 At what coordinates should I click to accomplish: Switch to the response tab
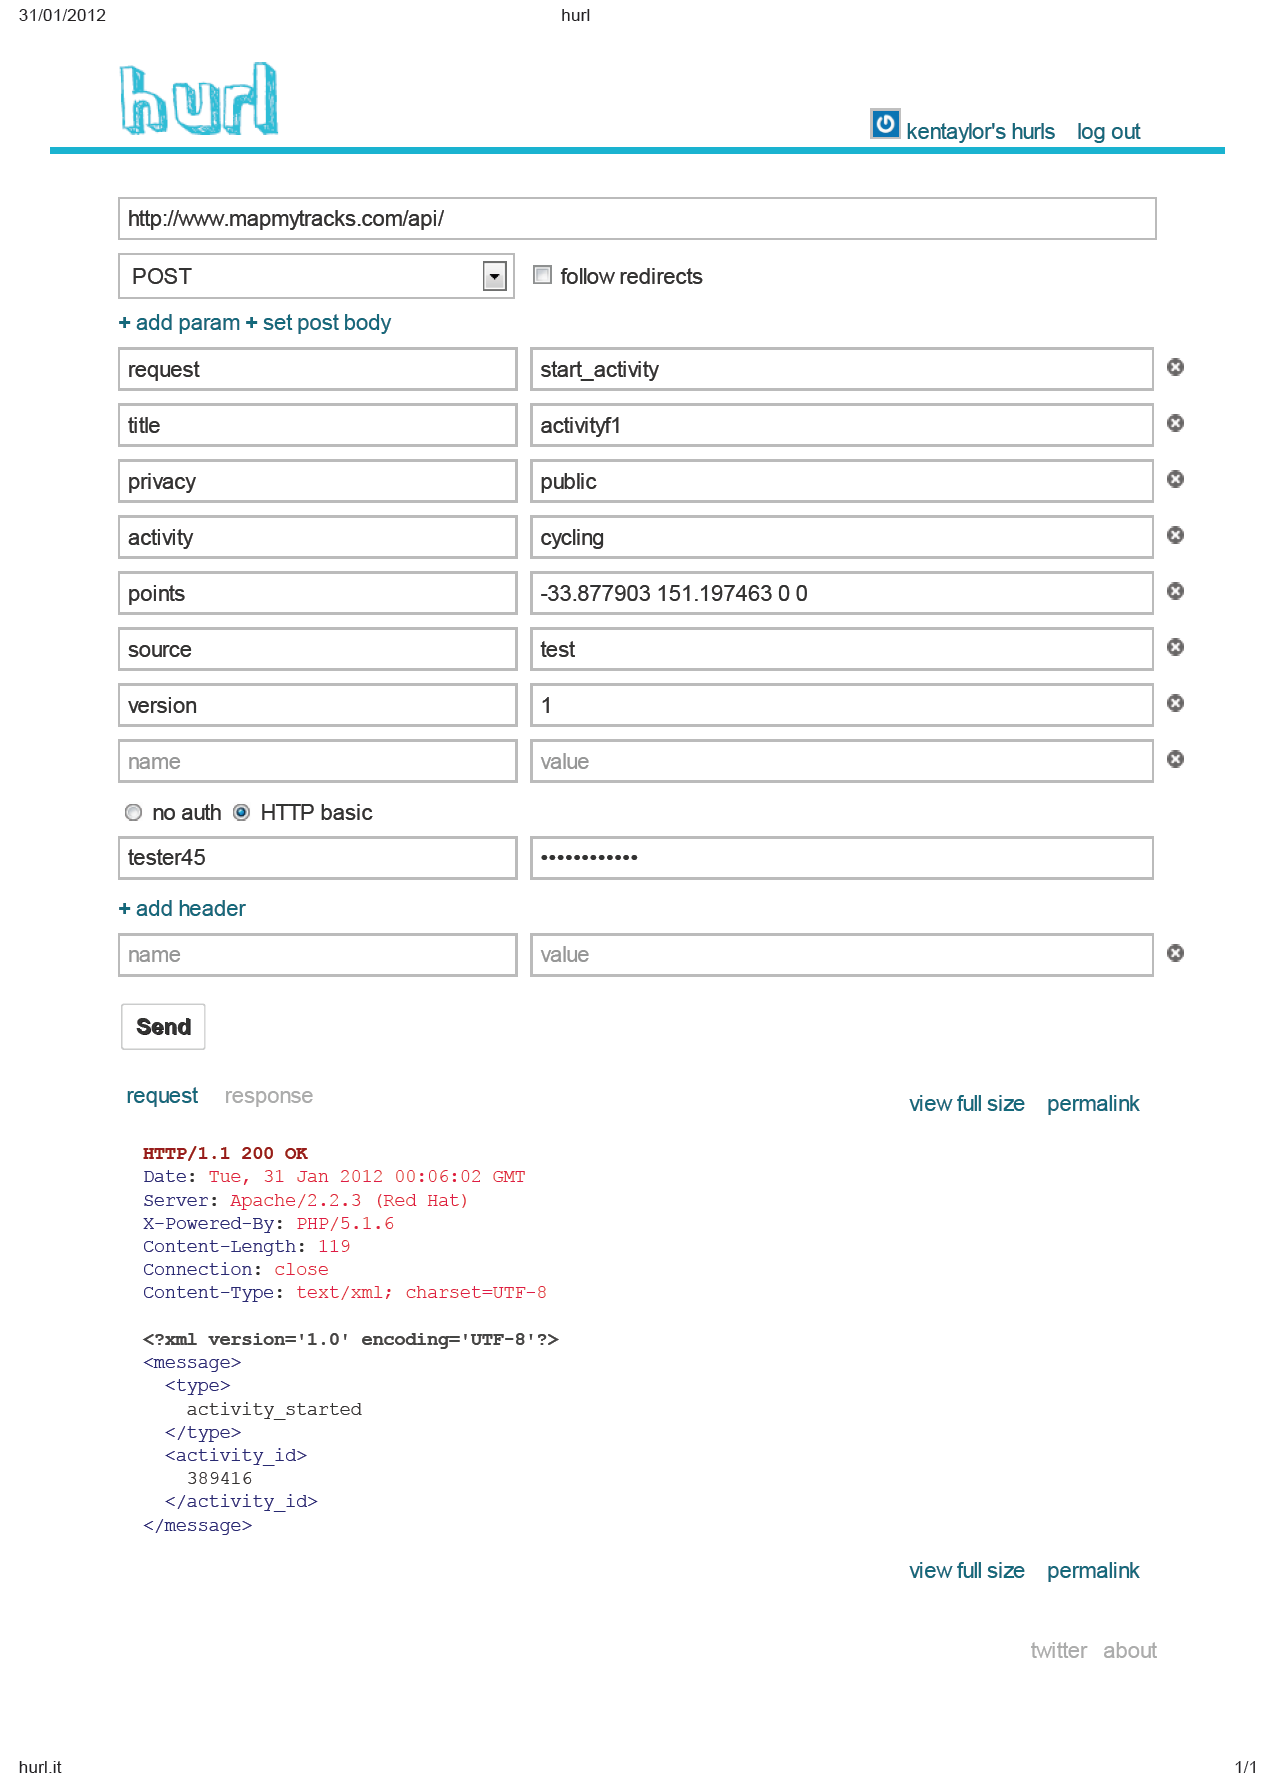click(x=268, y=1097)
